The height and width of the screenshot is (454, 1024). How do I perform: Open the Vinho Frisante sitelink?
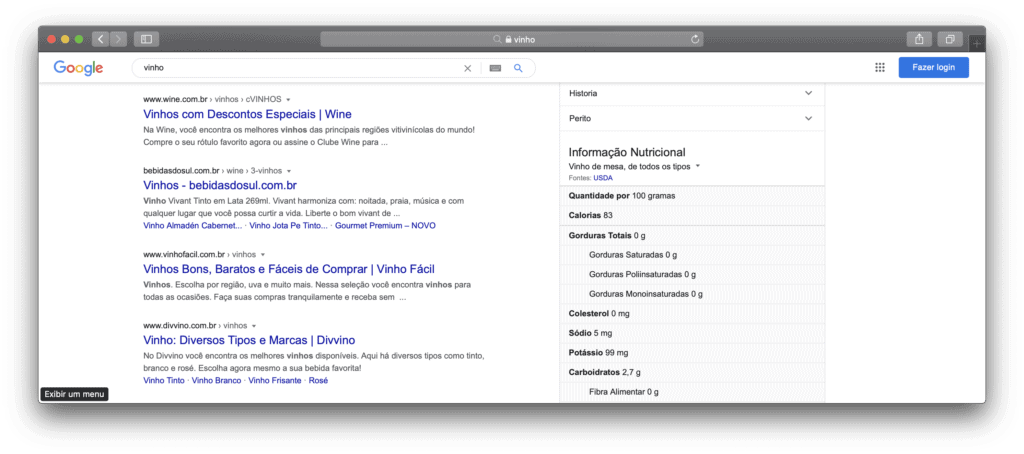pos(275,380)
